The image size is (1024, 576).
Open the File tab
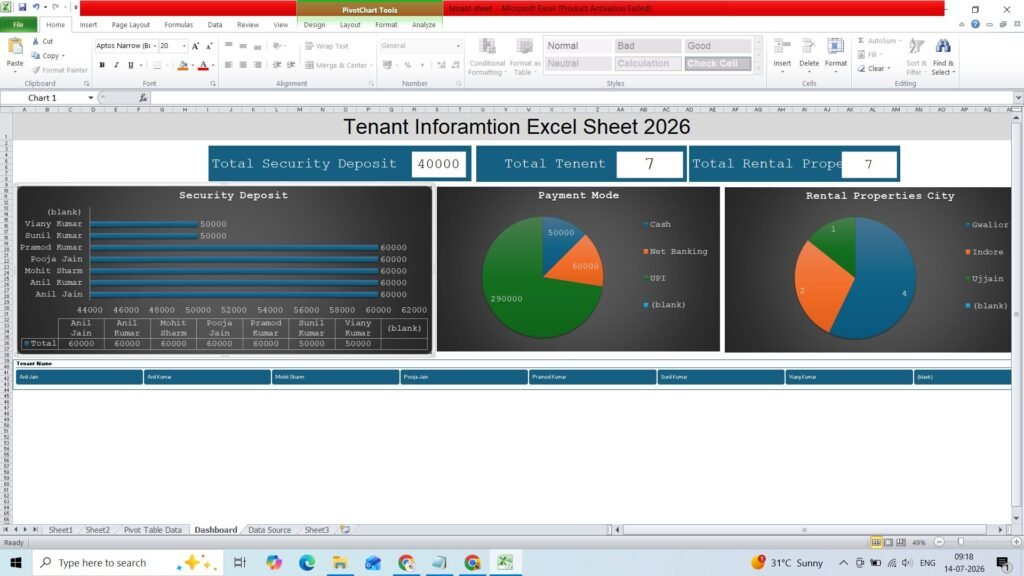[18, 25]
